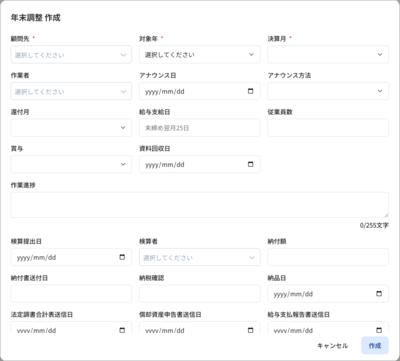Open the 顧問先 dropdown

coord(71,55)
